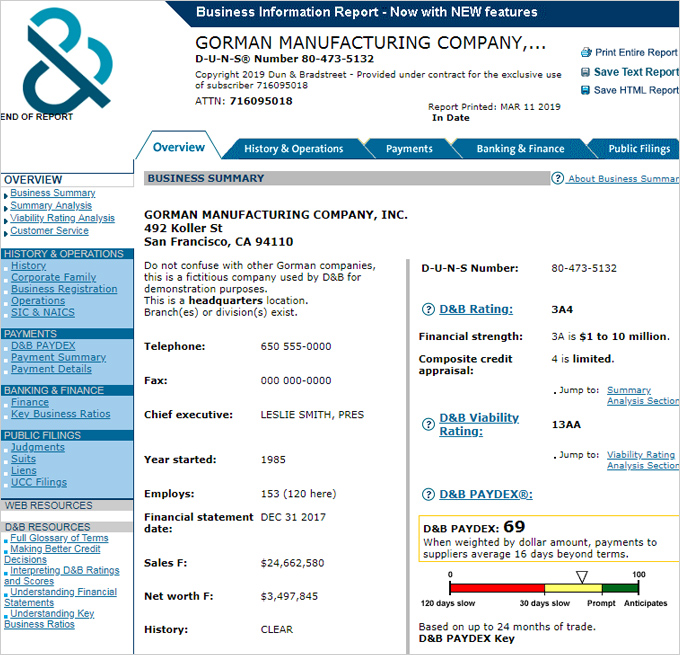Open the Payments tab

[409, 149]
